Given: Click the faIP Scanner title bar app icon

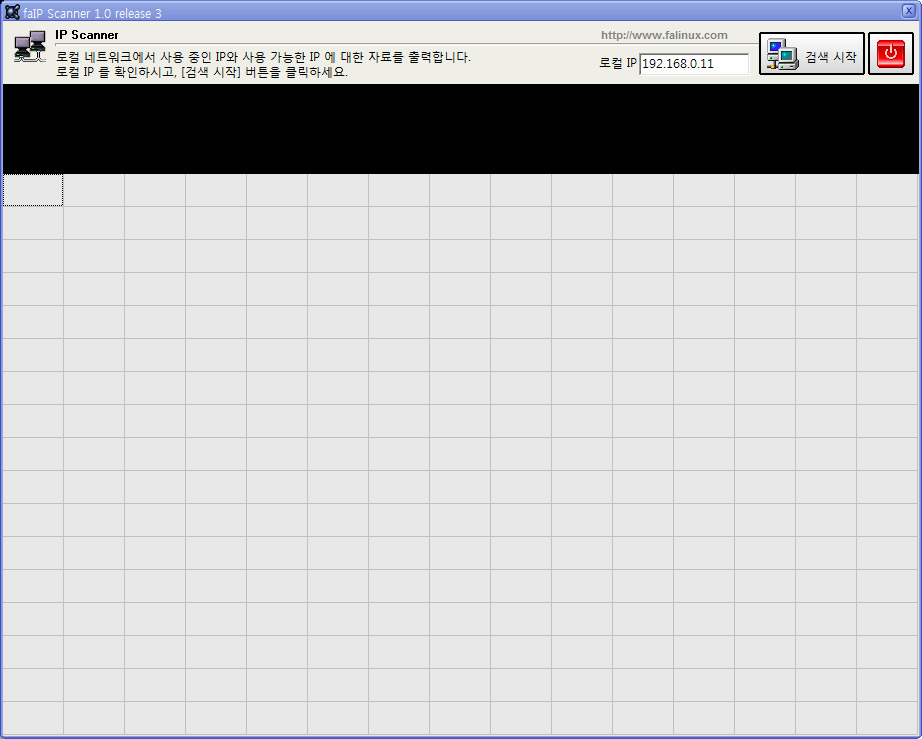Looking at the screenshot, I should point(12,12).
